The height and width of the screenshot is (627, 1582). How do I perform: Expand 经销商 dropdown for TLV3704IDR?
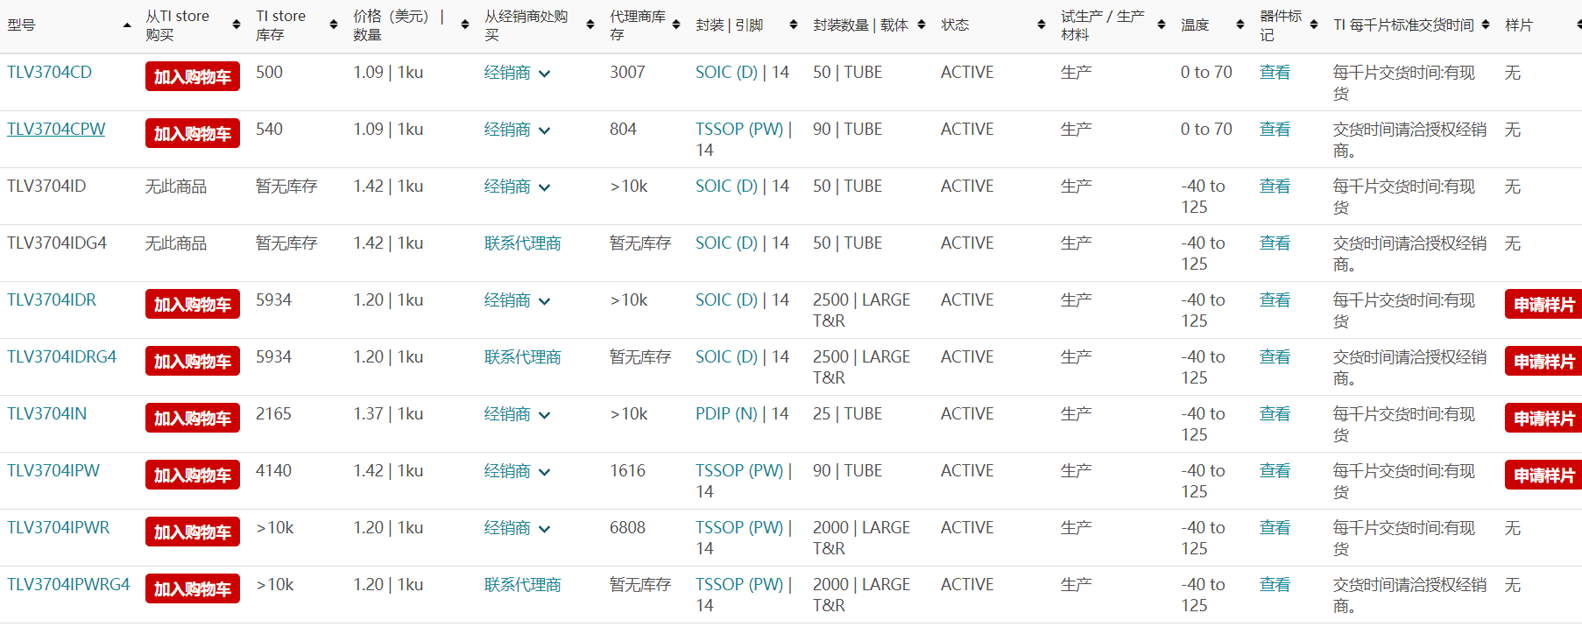click(544, 301)
